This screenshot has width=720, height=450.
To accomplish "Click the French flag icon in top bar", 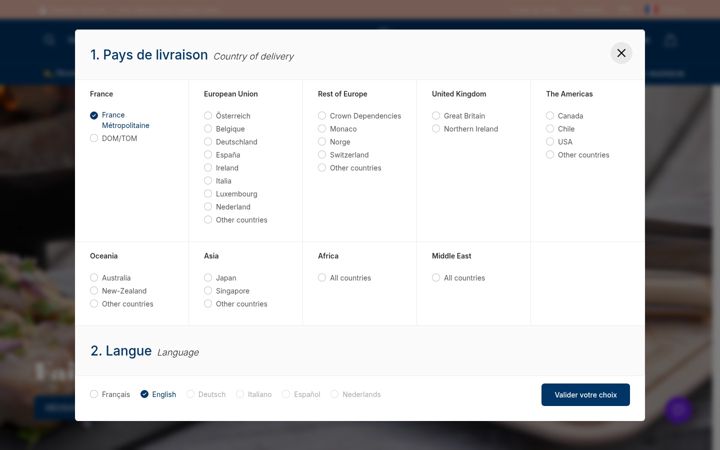I will (x=651, y=9).
